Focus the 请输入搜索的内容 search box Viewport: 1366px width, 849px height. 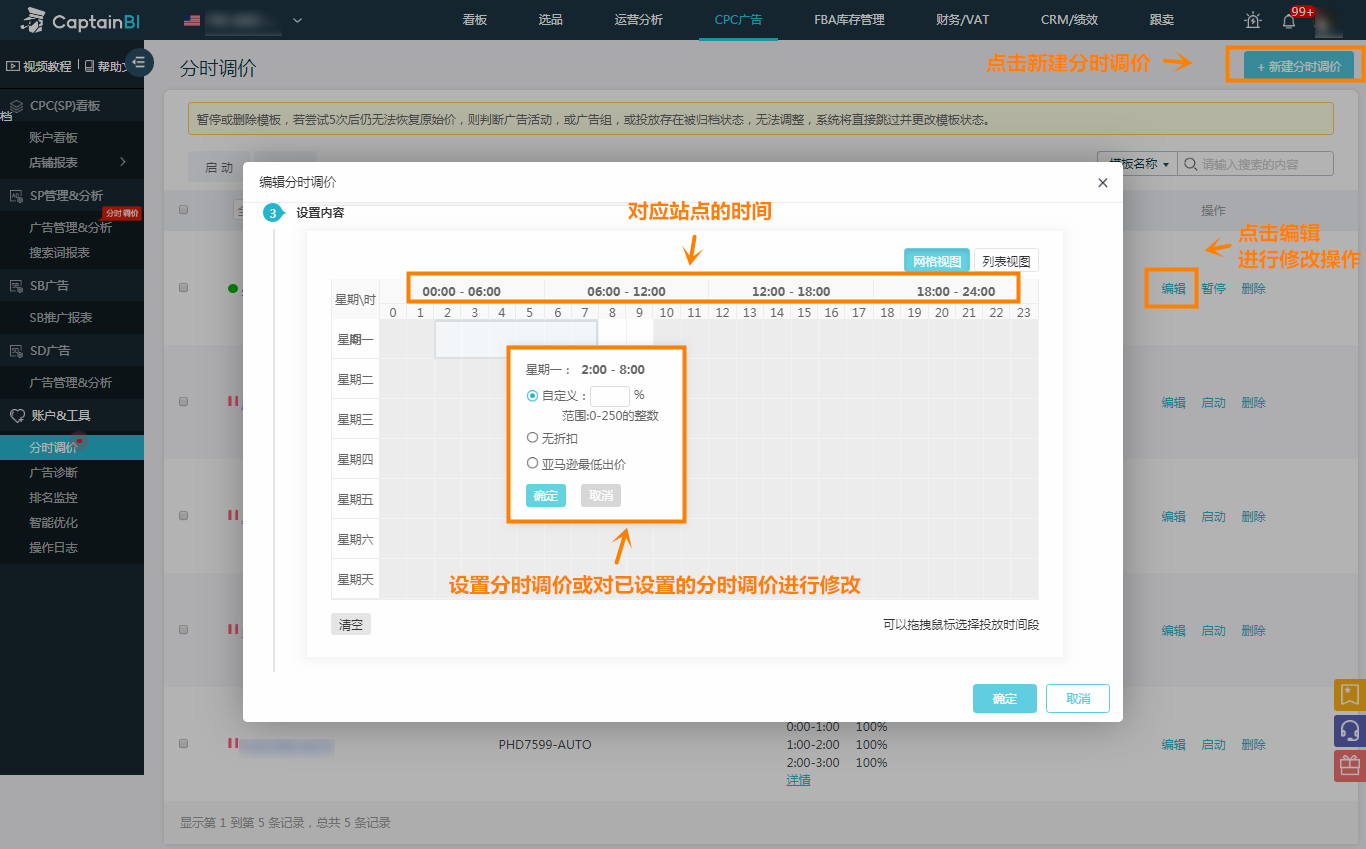point(1255,164)
